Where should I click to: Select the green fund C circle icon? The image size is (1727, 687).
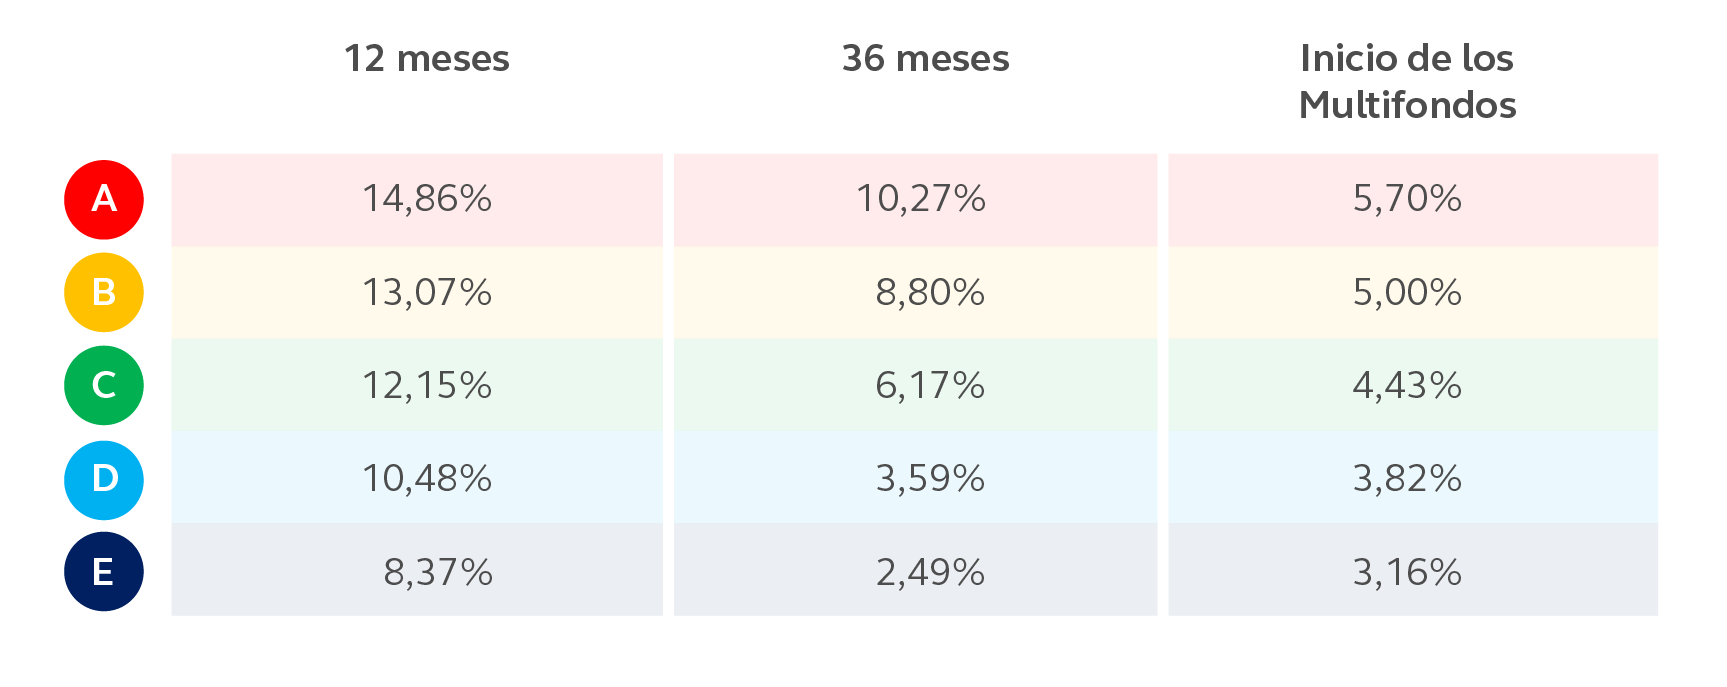[104, 385]
